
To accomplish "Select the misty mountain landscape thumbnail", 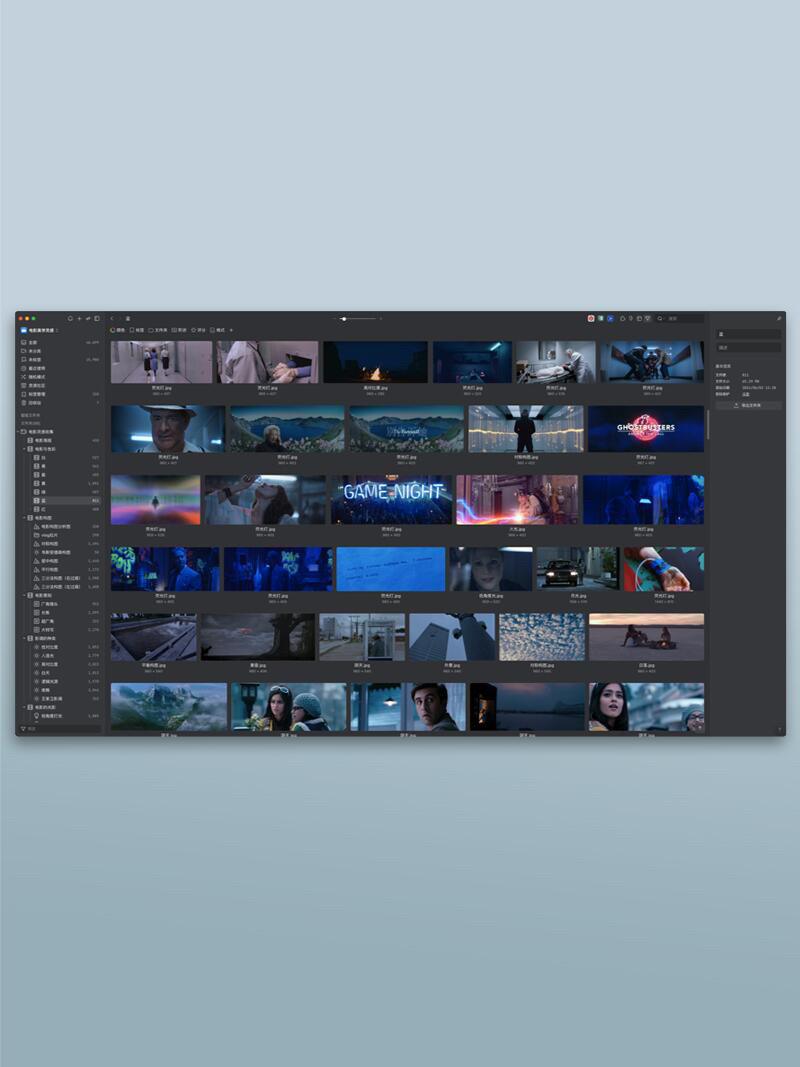I will tap(169, 707).
